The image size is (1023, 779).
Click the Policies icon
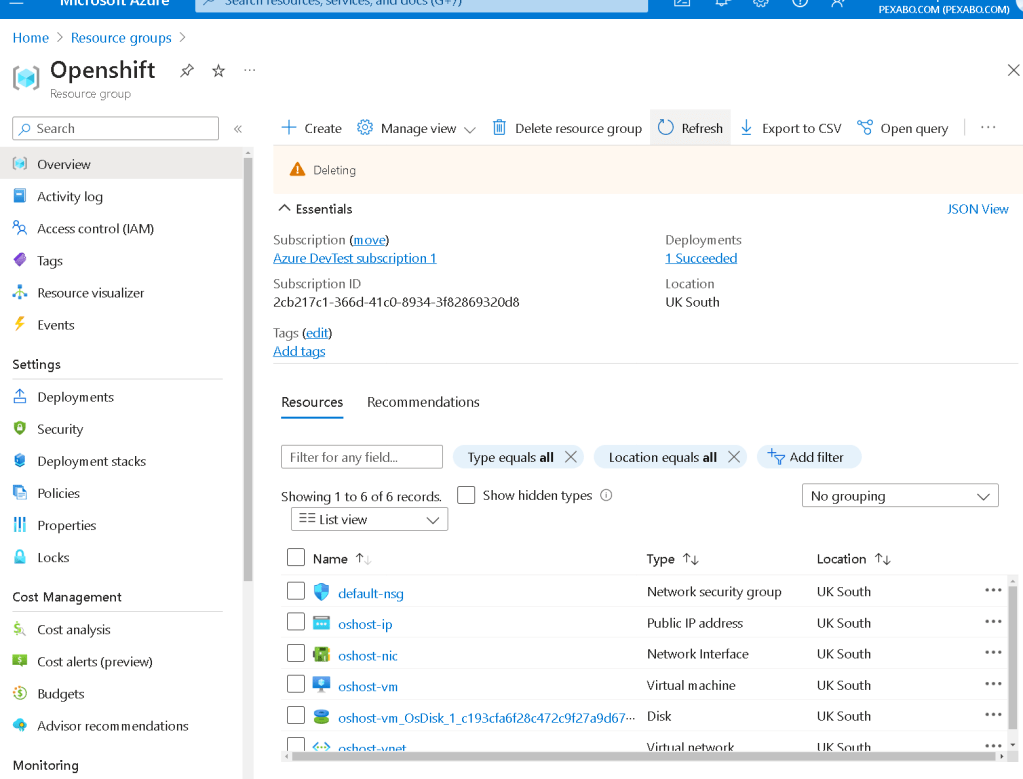pyautogui.click(x=20, y=492)
